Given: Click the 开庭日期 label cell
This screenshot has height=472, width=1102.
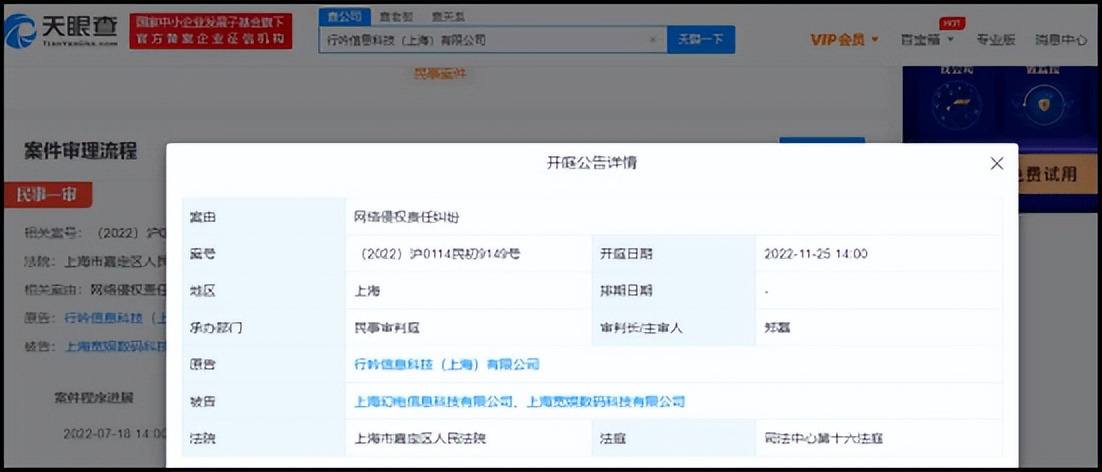Looking at the screenshot, I should 673,254.
